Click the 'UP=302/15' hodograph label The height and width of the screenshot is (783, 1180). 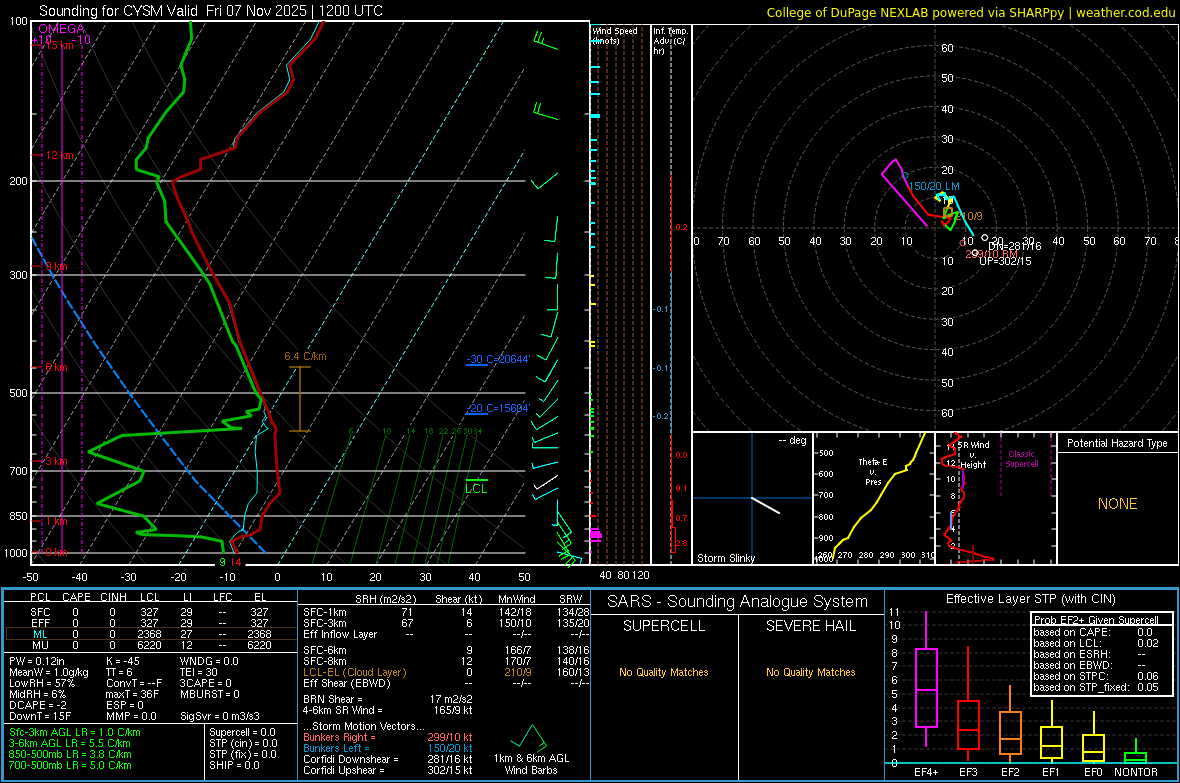click(x=1005, y=261)
